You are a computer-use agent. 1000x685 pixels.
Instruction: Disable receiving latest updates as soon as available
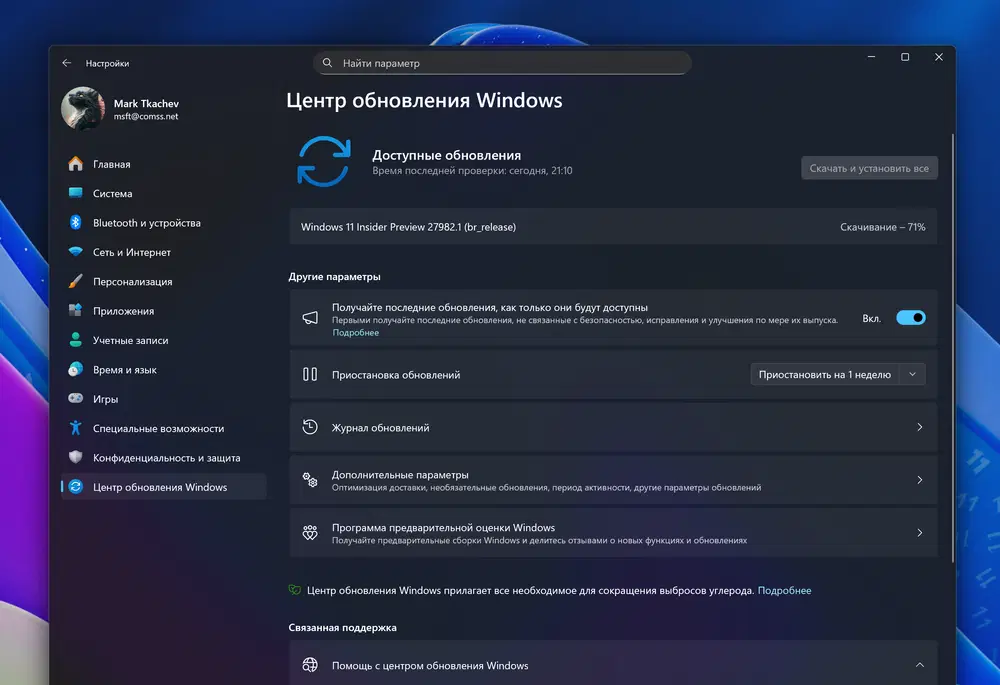[x=910, y=316]
